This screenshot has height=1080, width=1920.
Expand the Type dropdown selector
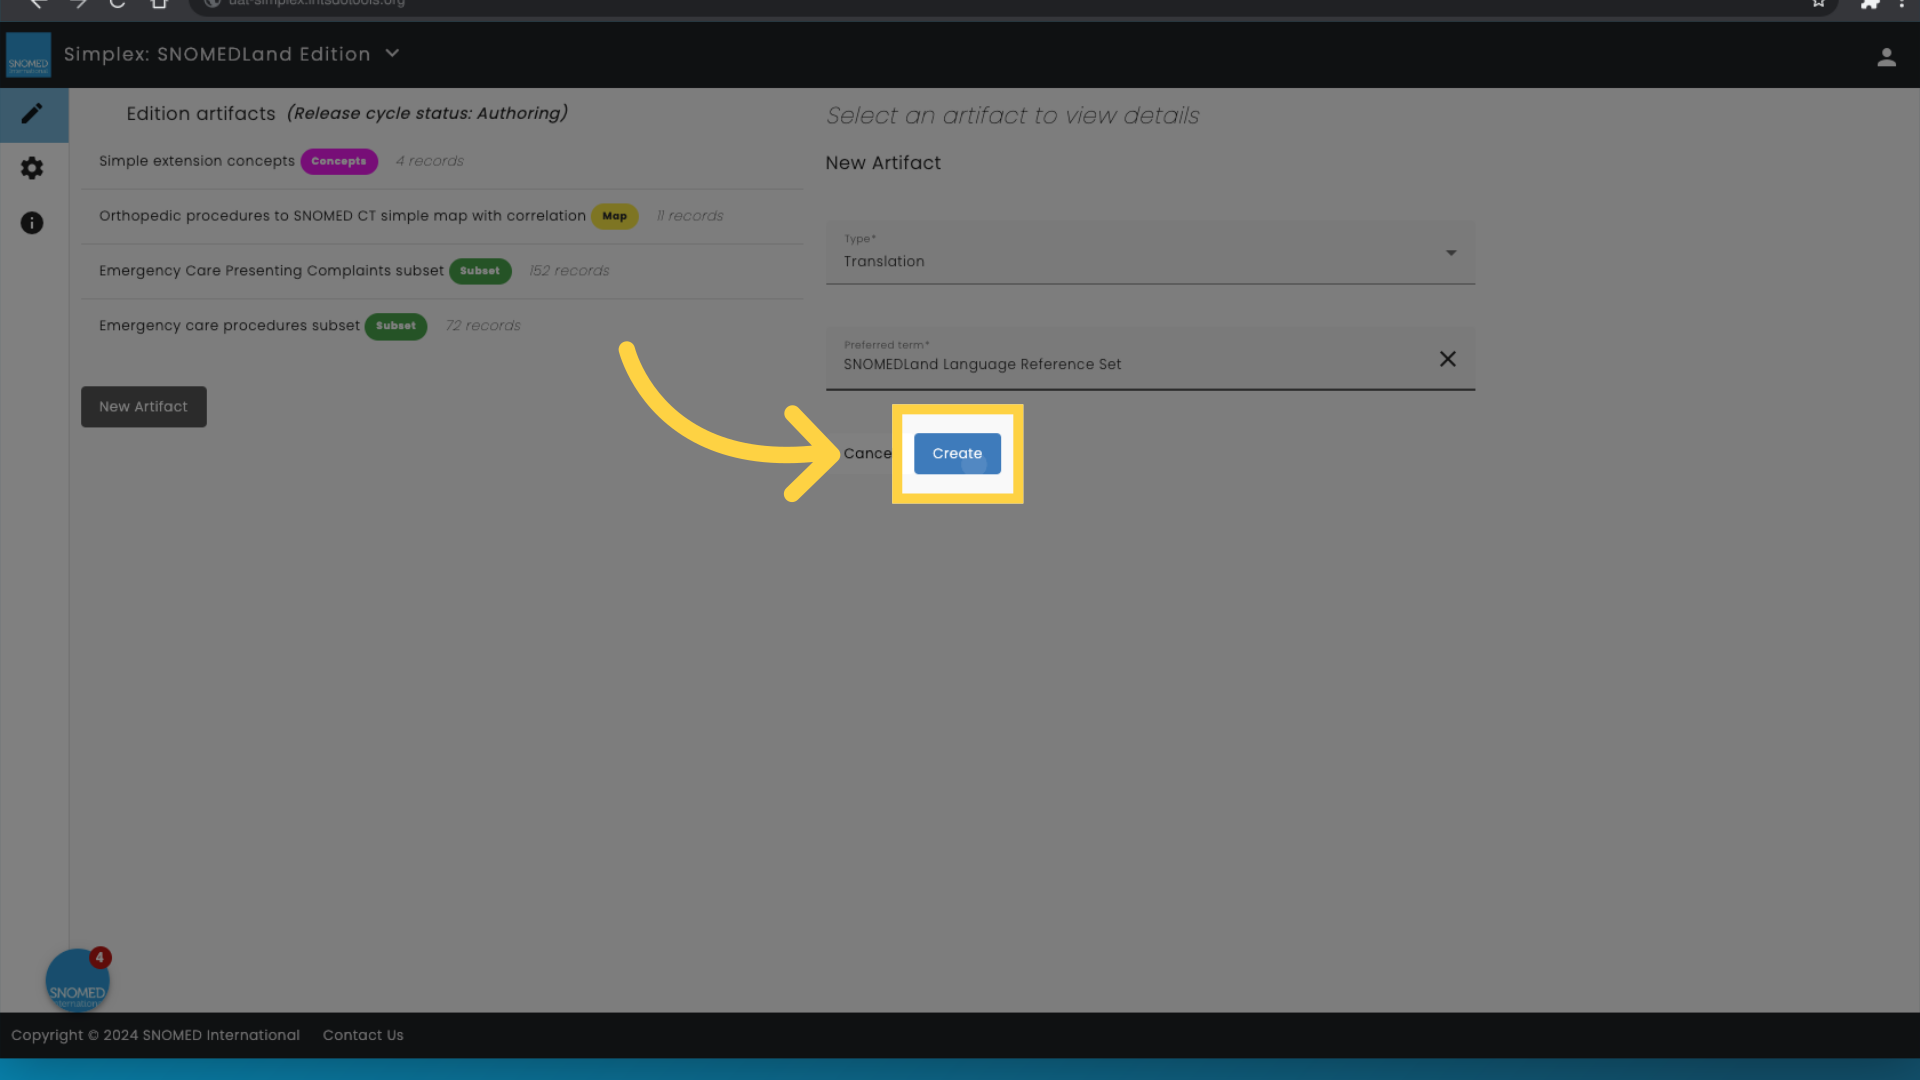(x=1449, y=252)
